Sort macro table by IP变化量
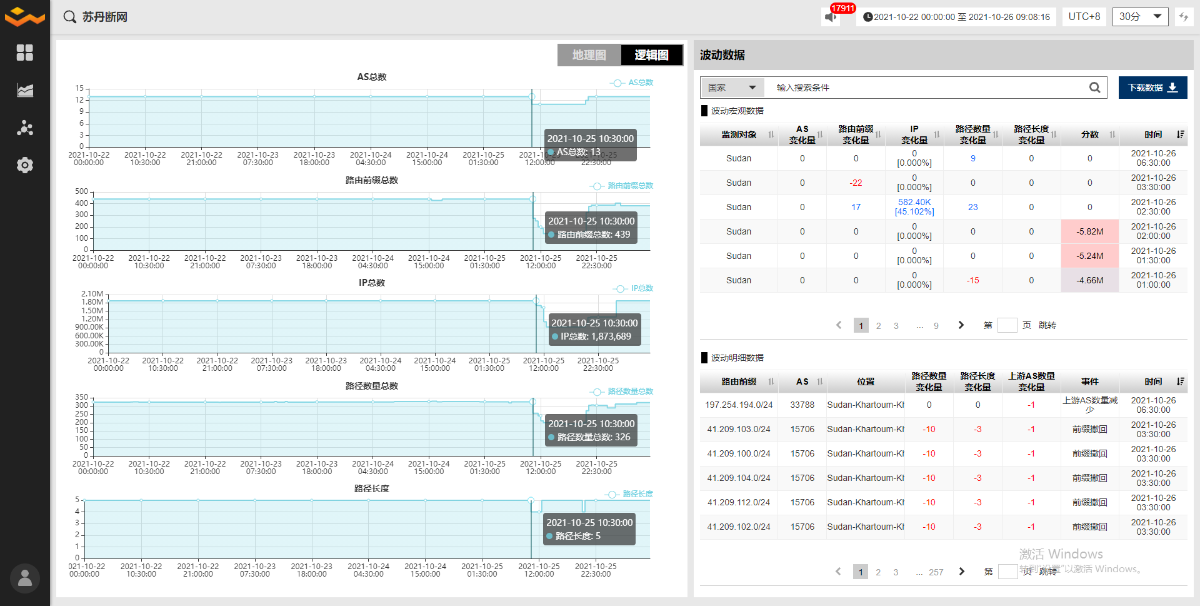This screenshot has height=606, width=1200. pos(938,134)
